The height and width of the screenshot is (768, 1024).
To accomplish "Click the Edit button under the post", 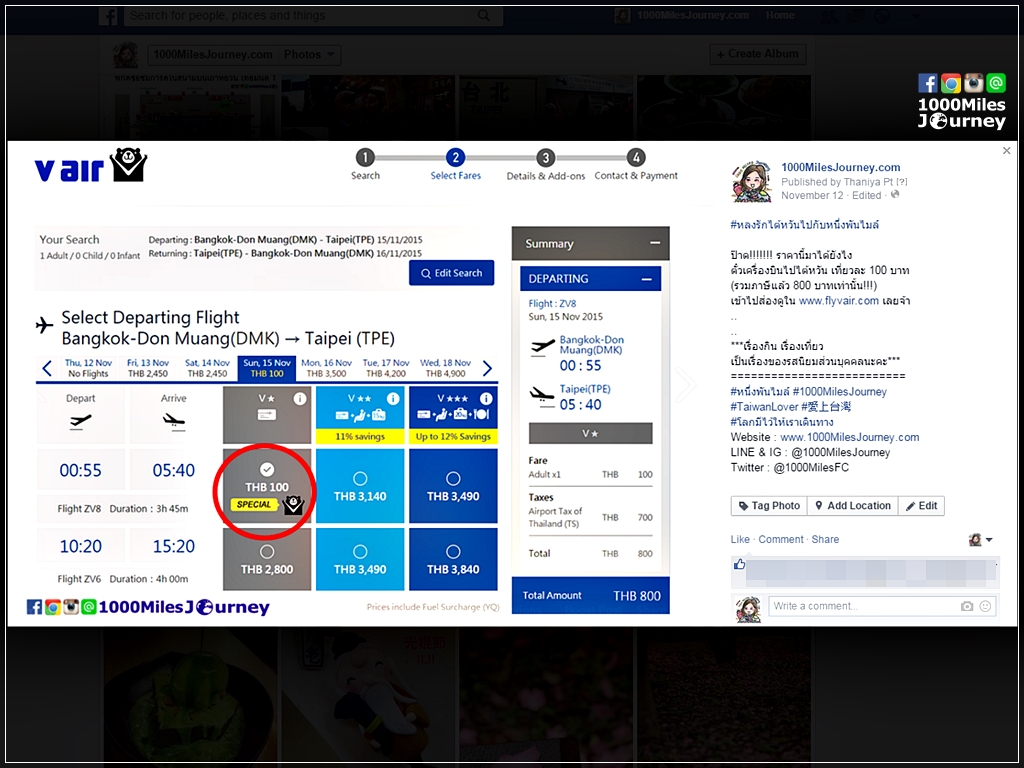I will 921,505.
